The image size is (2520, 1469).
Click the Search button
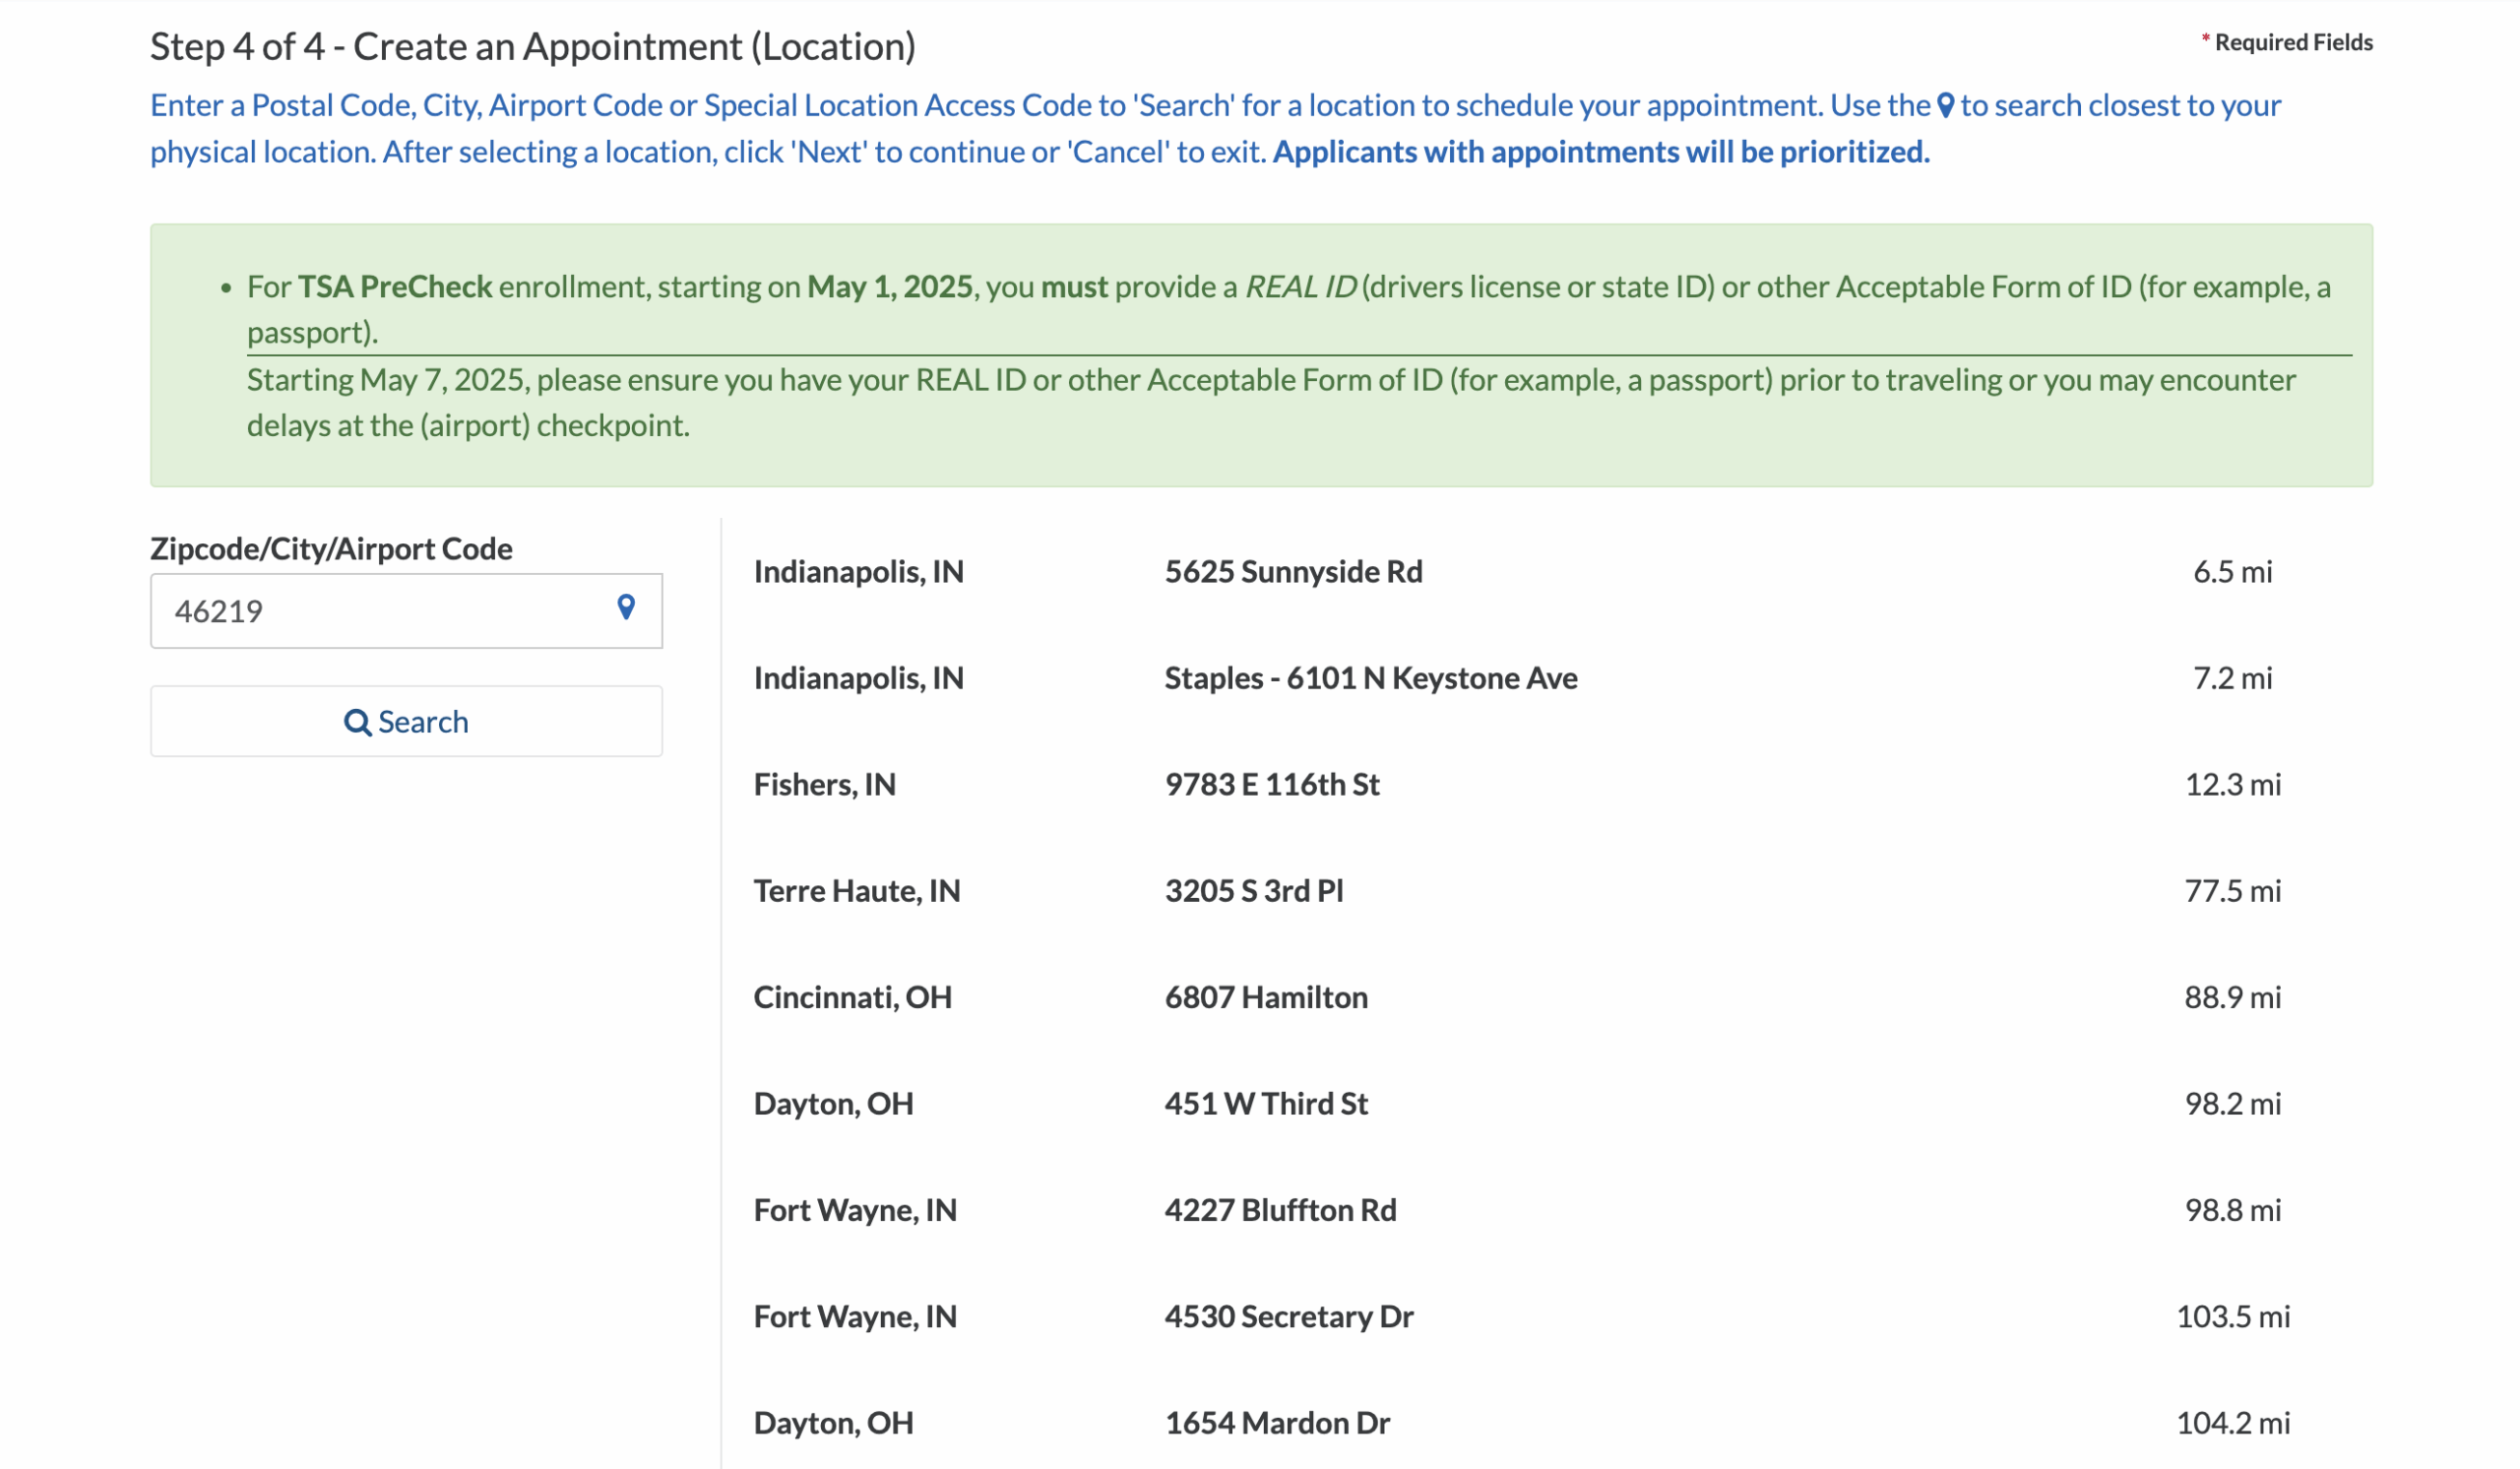pos(406,721)
